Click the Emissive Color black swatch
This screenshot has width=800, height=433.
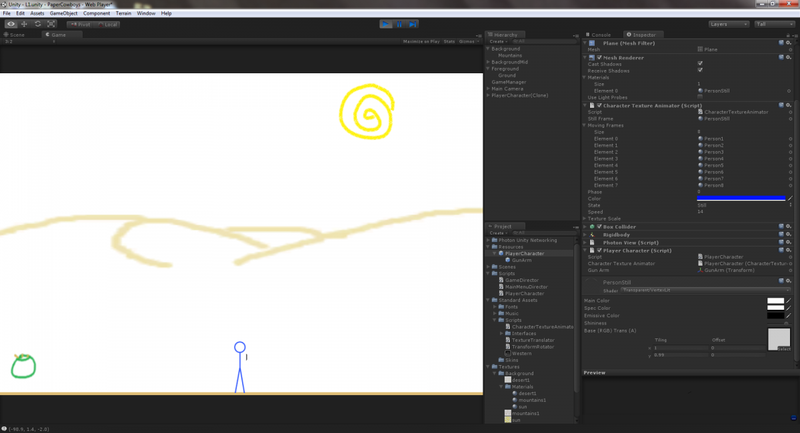click(776, 316)
